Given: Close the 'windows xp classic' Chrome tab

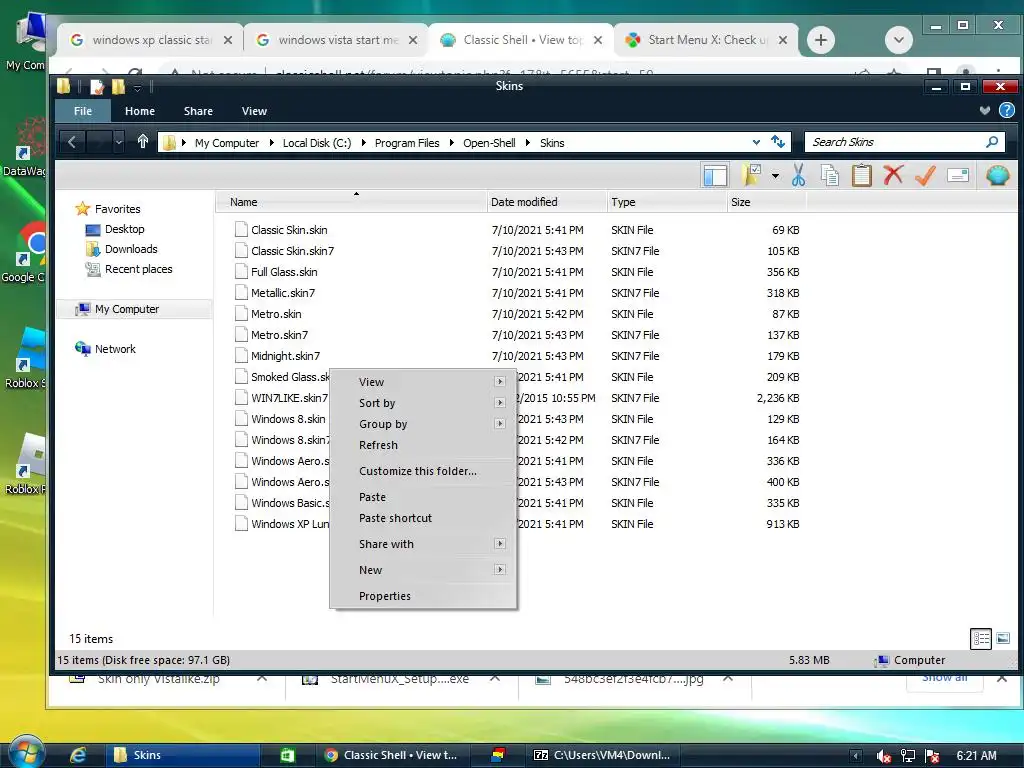Looking at the screenshot, I should click(x=227, y=40).
